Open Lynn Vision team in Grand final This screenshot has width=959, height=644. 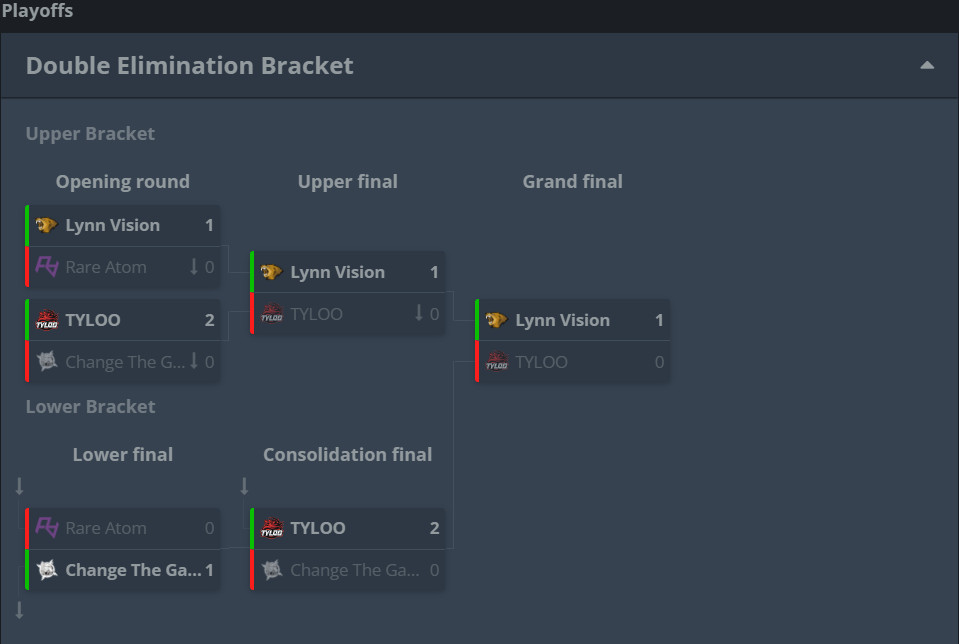tap(562, 320)
